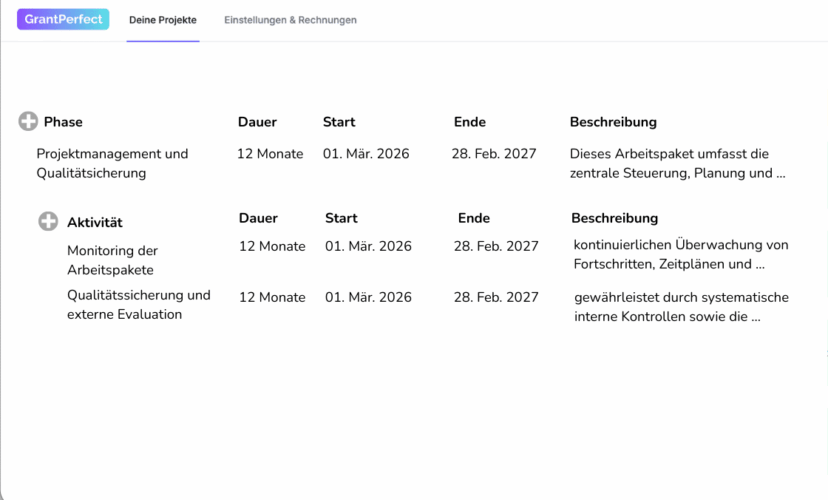Expand the description starting with gewährleistet durch
This screenshot has height=500, width=828.
(x=680, y=307)
